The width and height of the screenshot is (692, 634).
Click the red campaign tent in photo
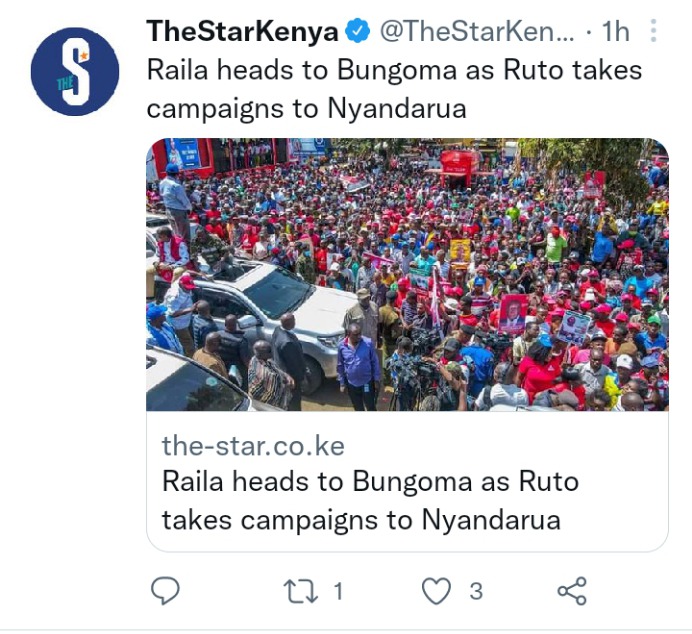[459, 168]
